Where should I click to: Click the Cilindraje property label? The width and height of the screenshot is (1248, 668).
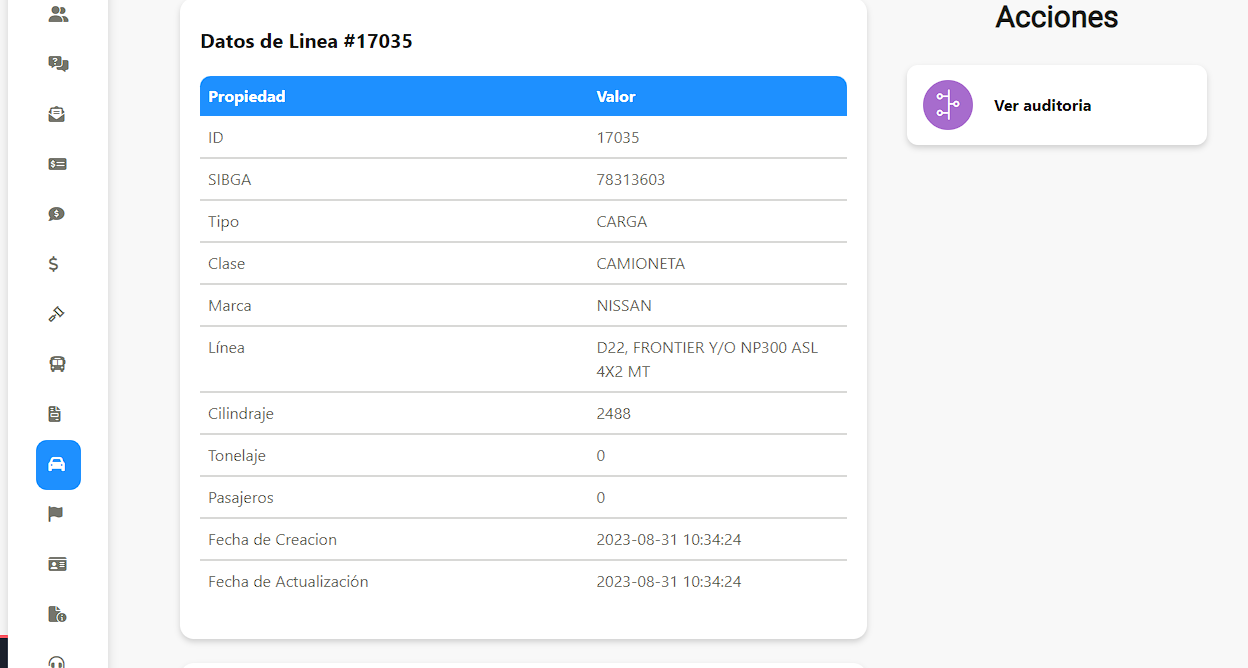(241, 414)
